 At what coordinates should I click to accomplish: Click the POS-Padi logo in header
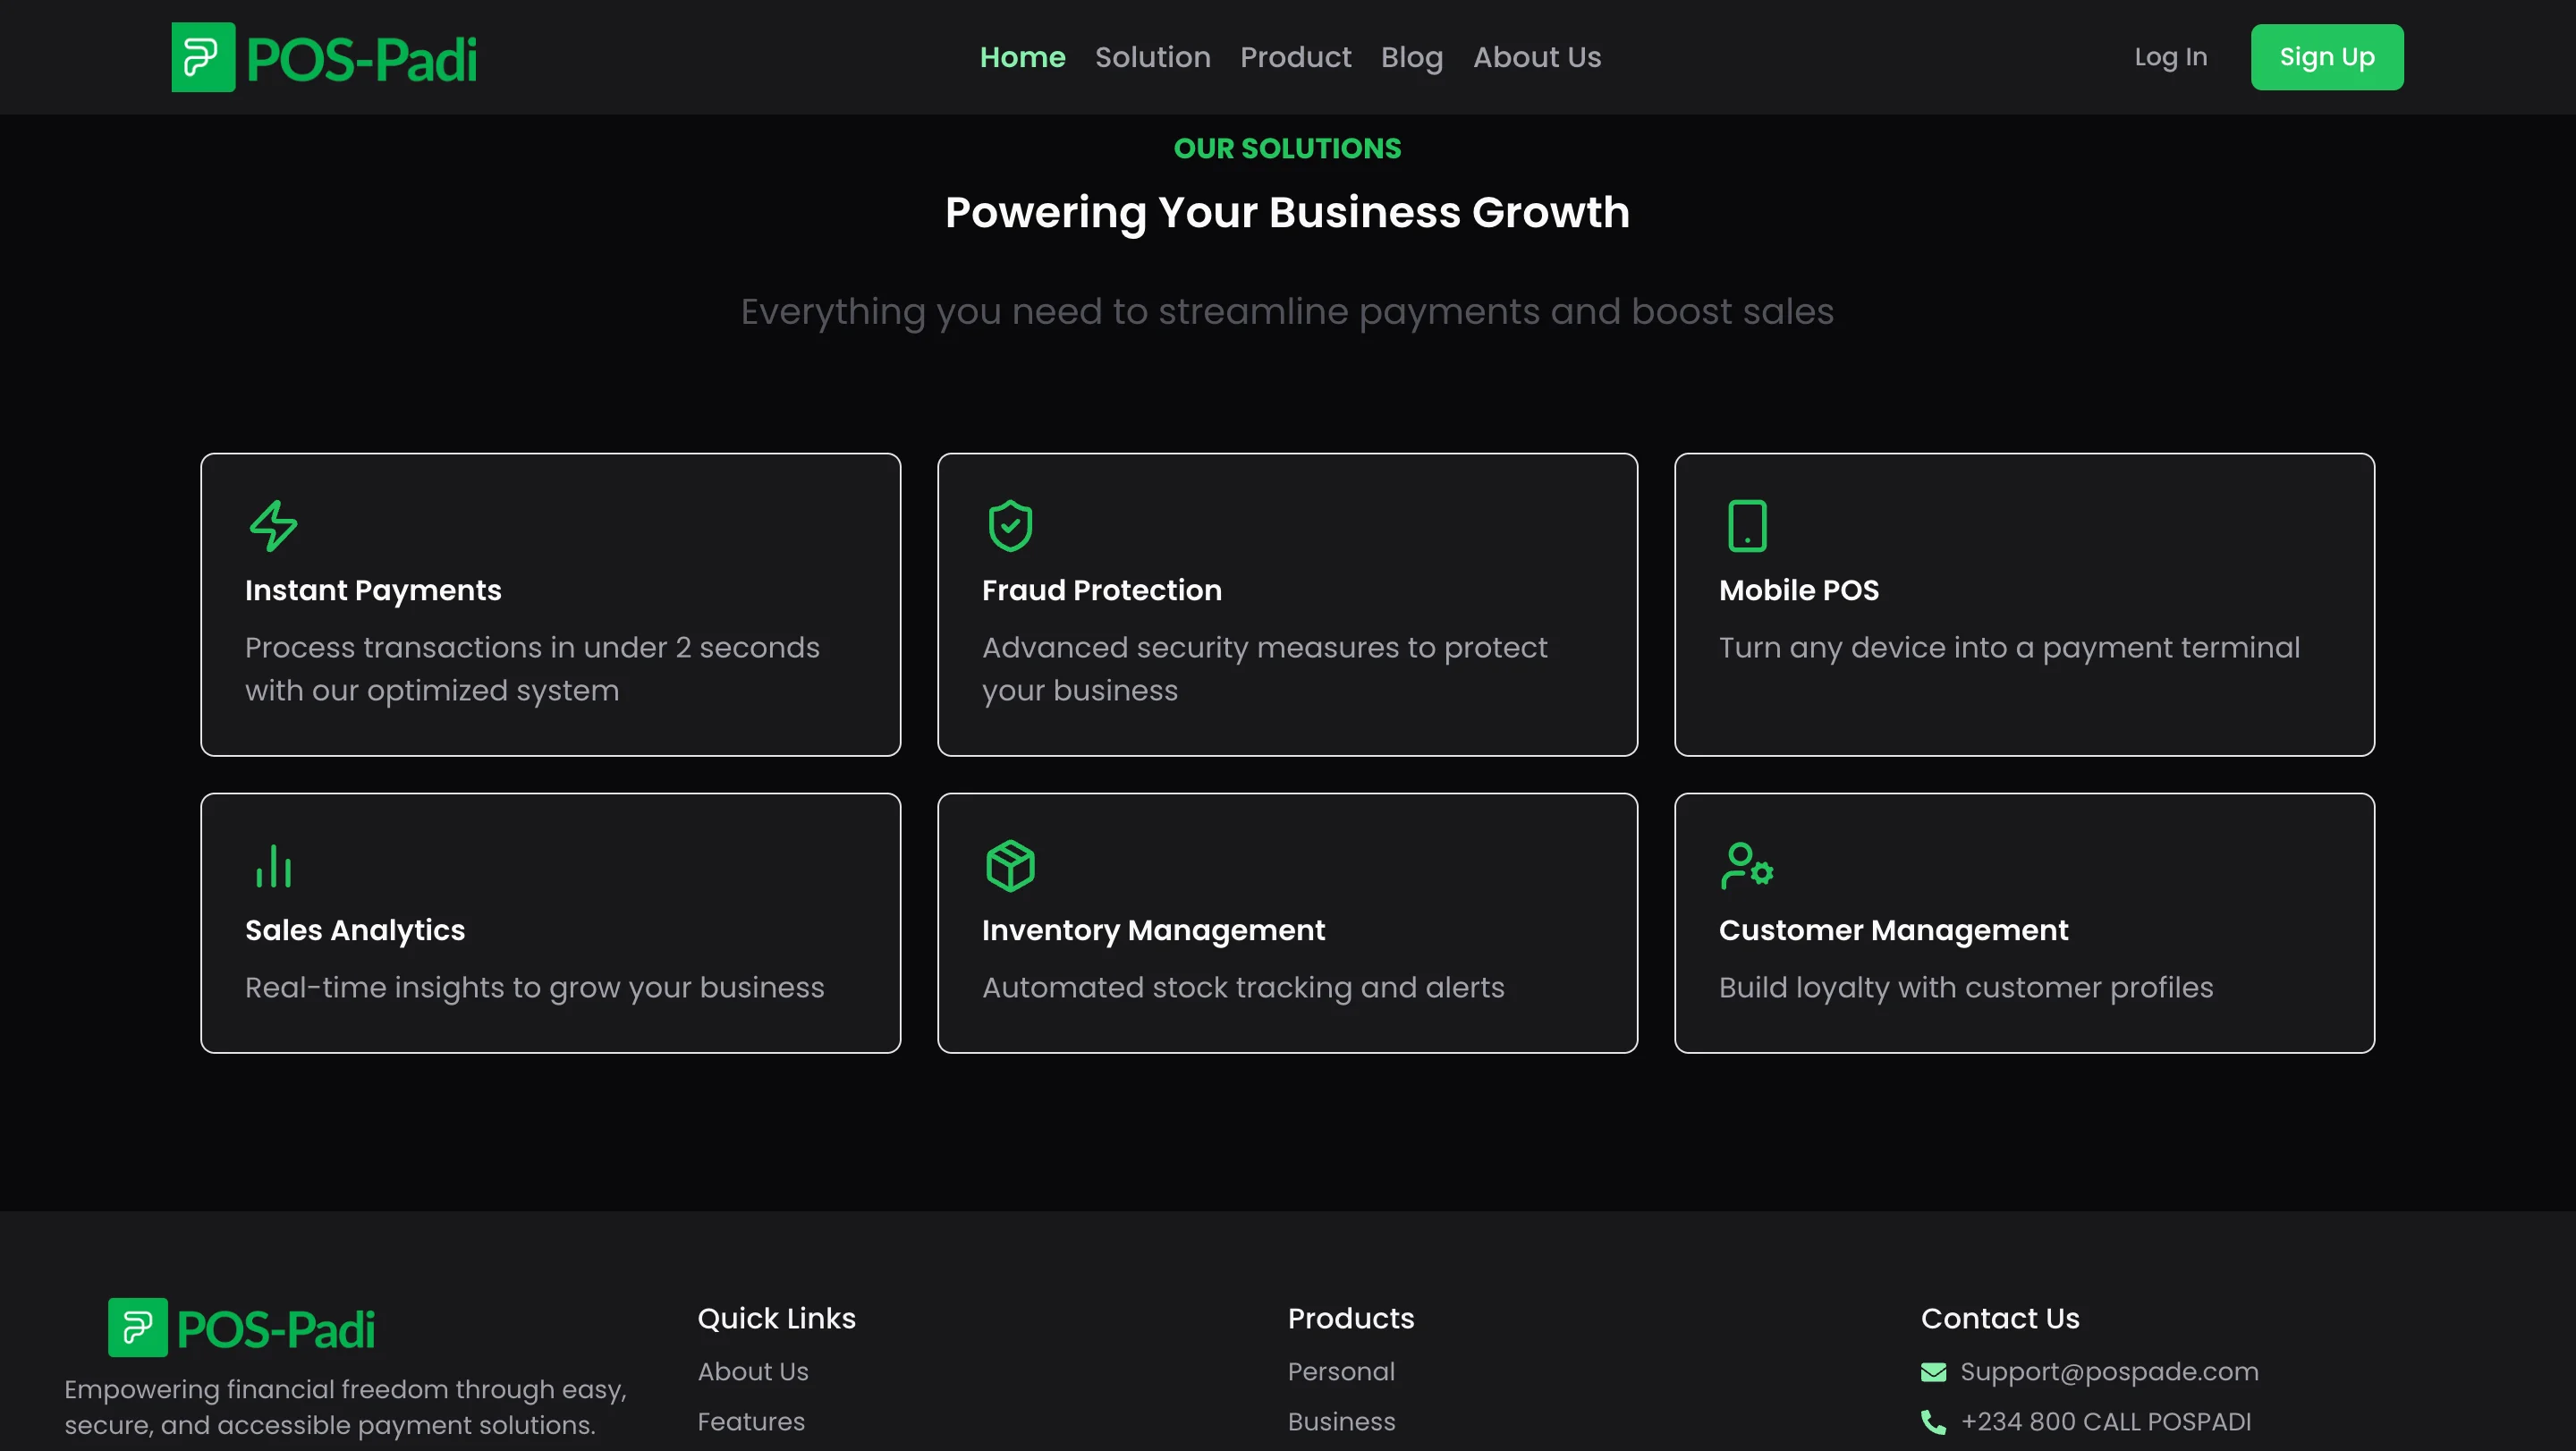tap(324, 58)
